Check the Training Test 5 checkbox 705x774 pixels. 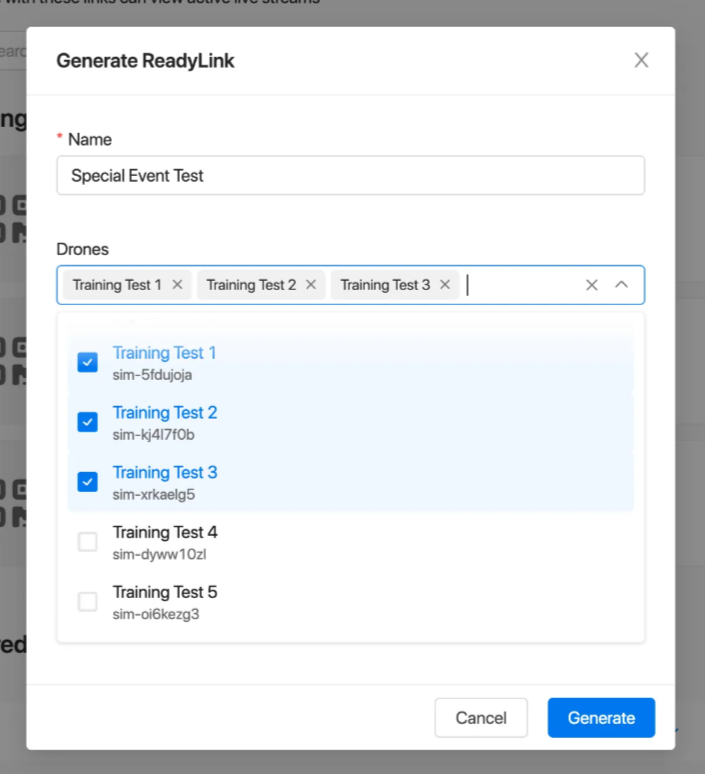coord(88,602)
